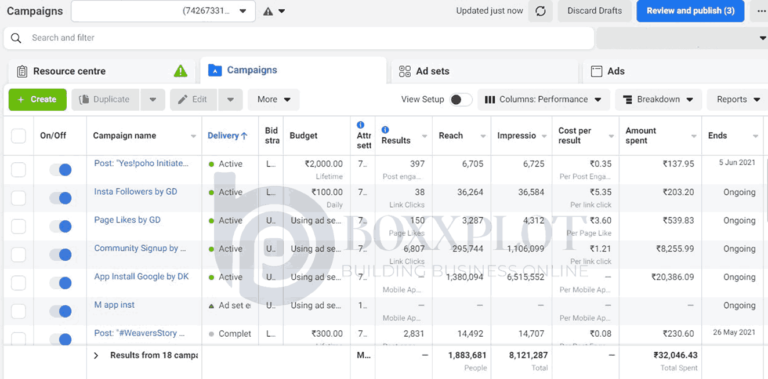Open the App Install Google by DK campaign
The image size is (768, 379).
click(141, 277)
